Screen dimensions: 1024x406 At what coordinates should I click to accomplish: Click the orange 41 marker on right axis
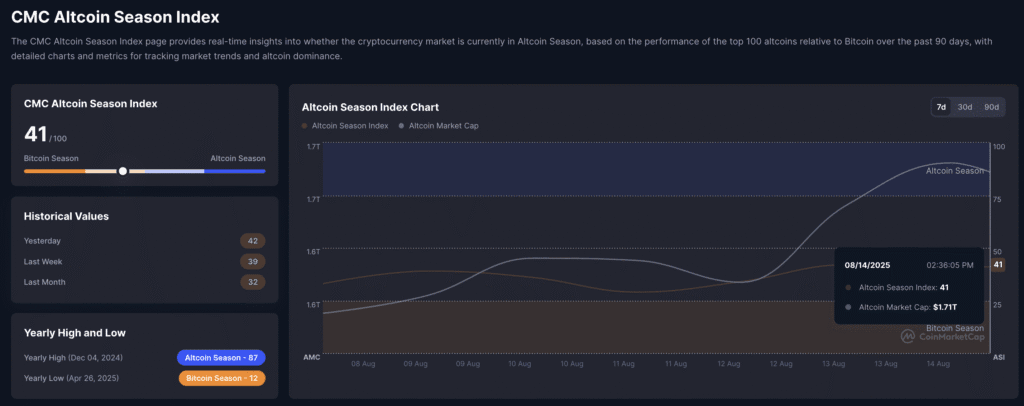click(x=997, y=264)
